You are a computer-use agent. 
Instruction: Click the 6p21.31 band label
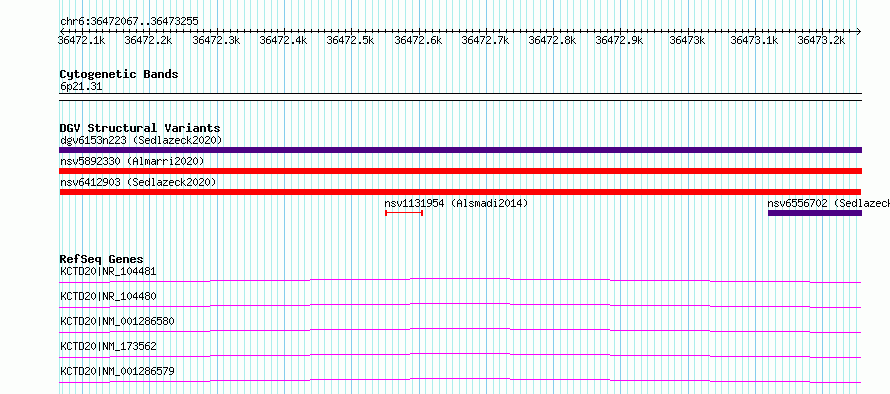click(81, 87)
